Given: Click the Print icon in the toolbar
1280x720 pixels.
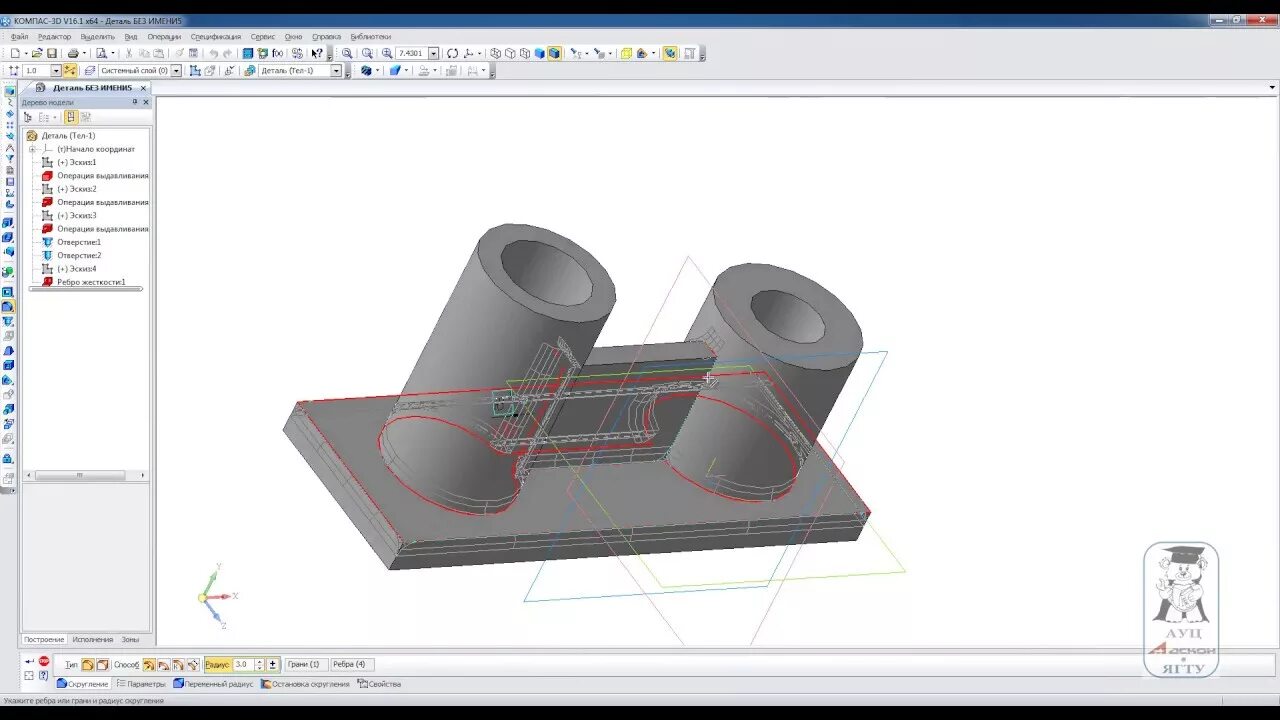Looking at the screenshot, I should click(73, 53).
